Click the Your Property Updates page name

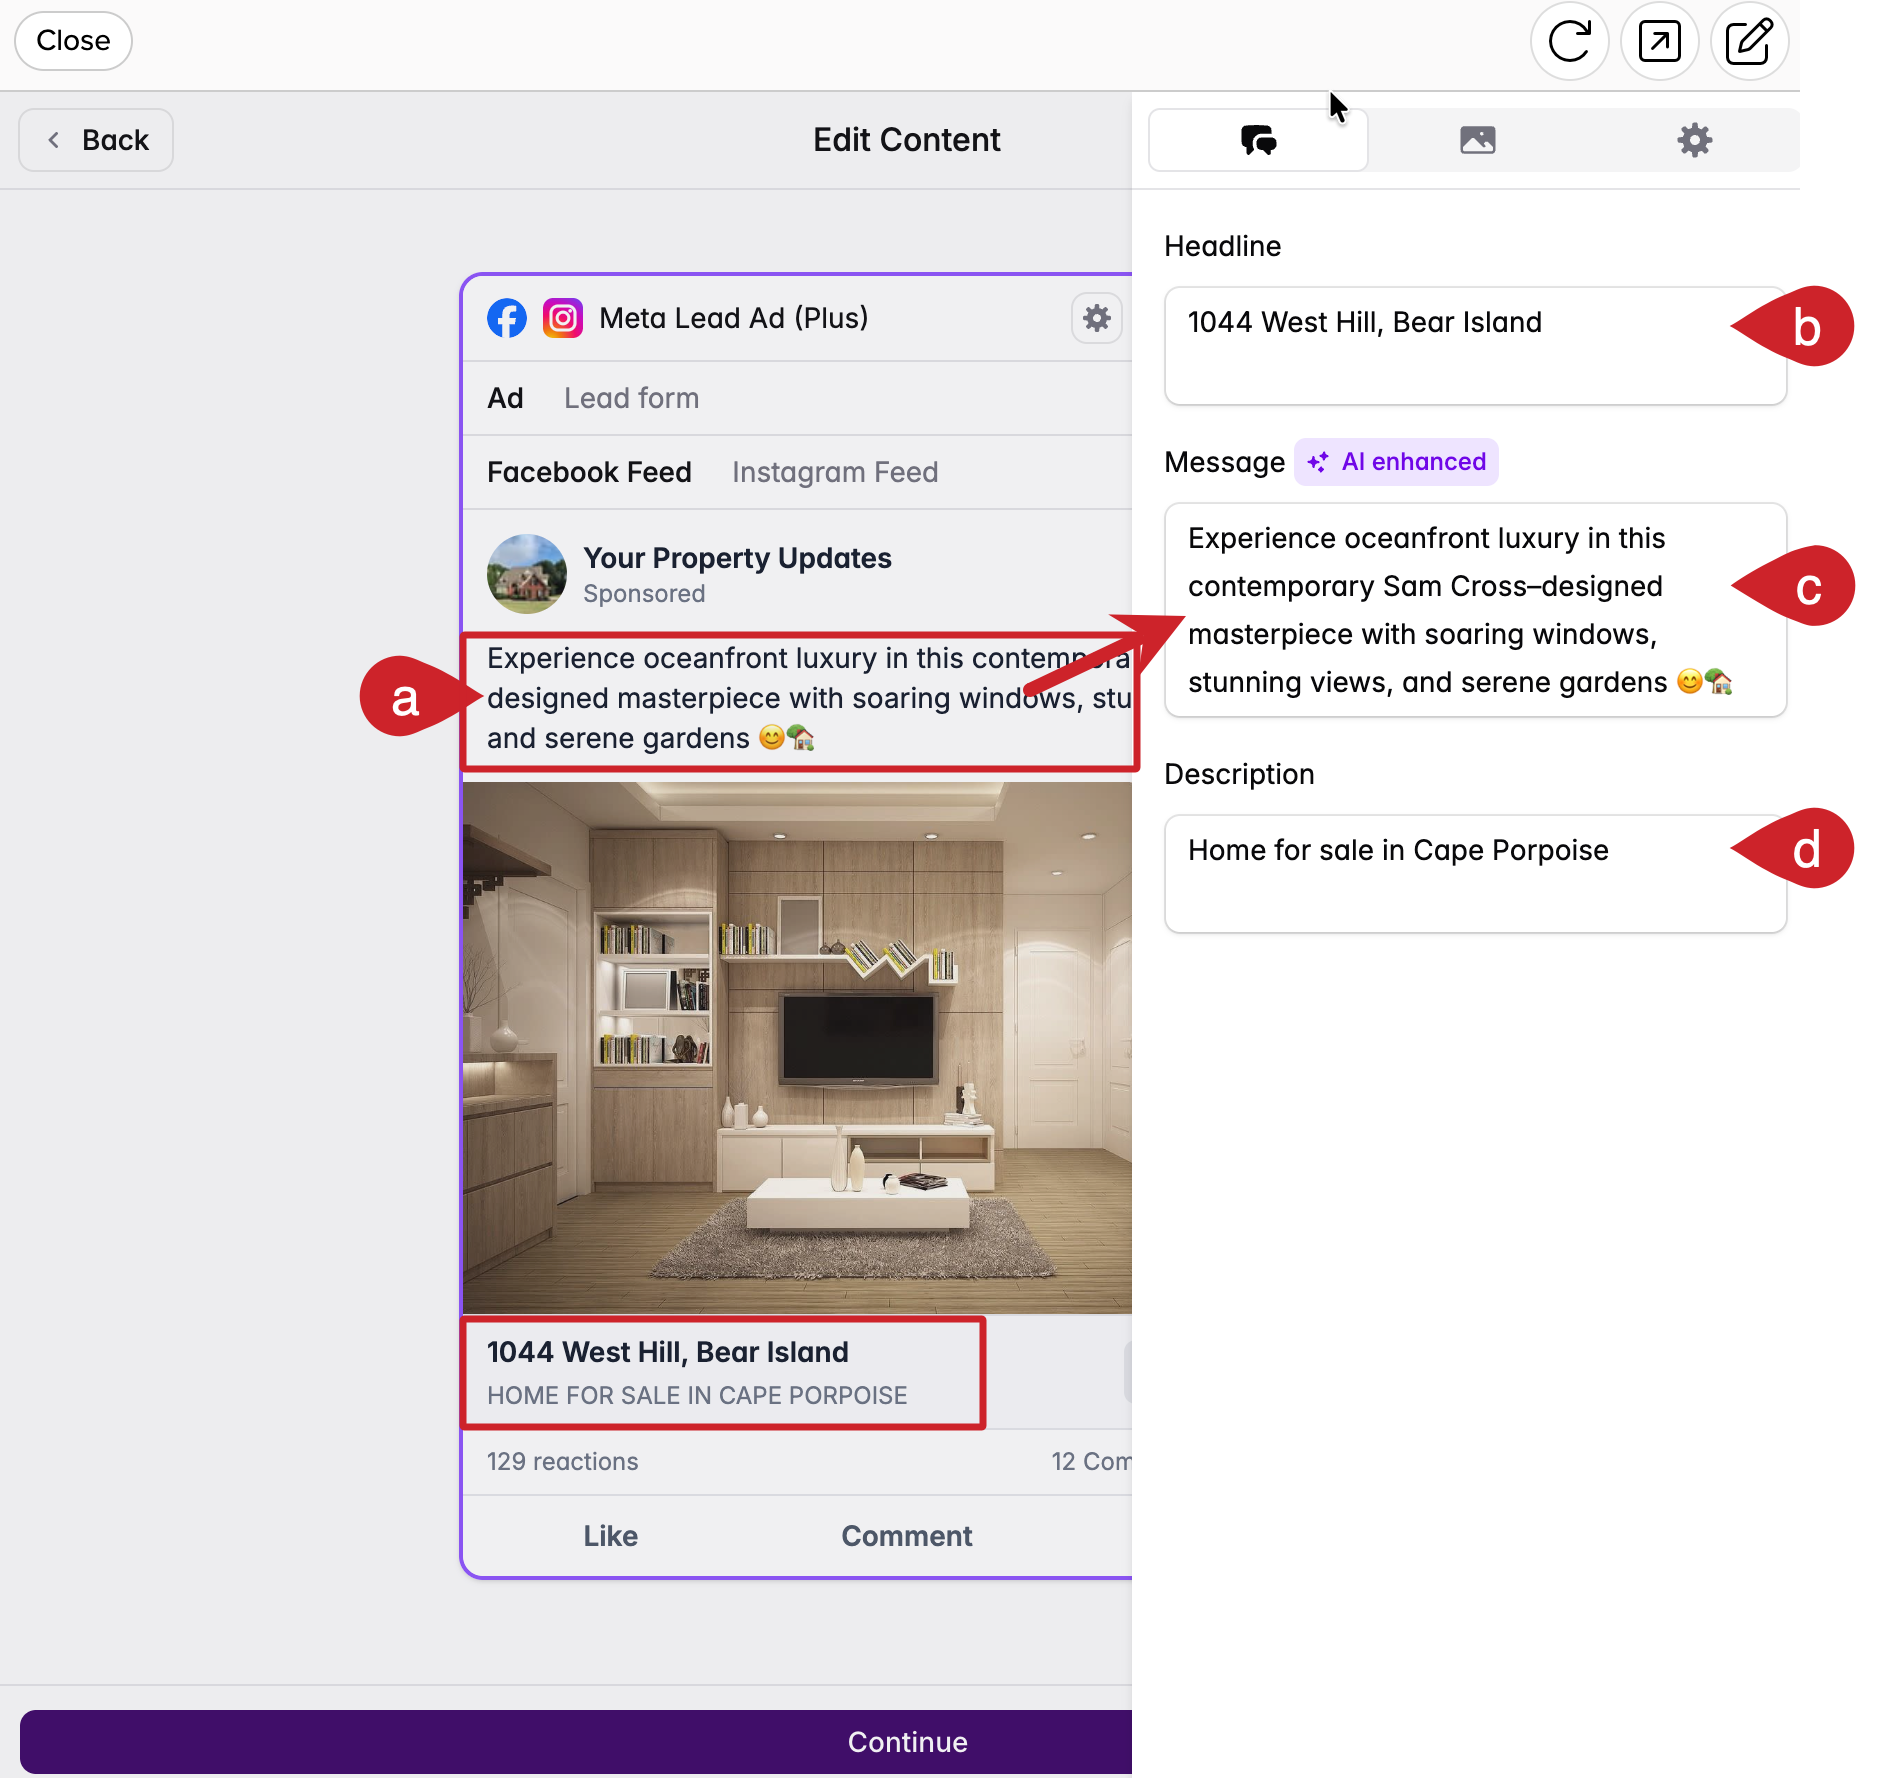point(738,558)
